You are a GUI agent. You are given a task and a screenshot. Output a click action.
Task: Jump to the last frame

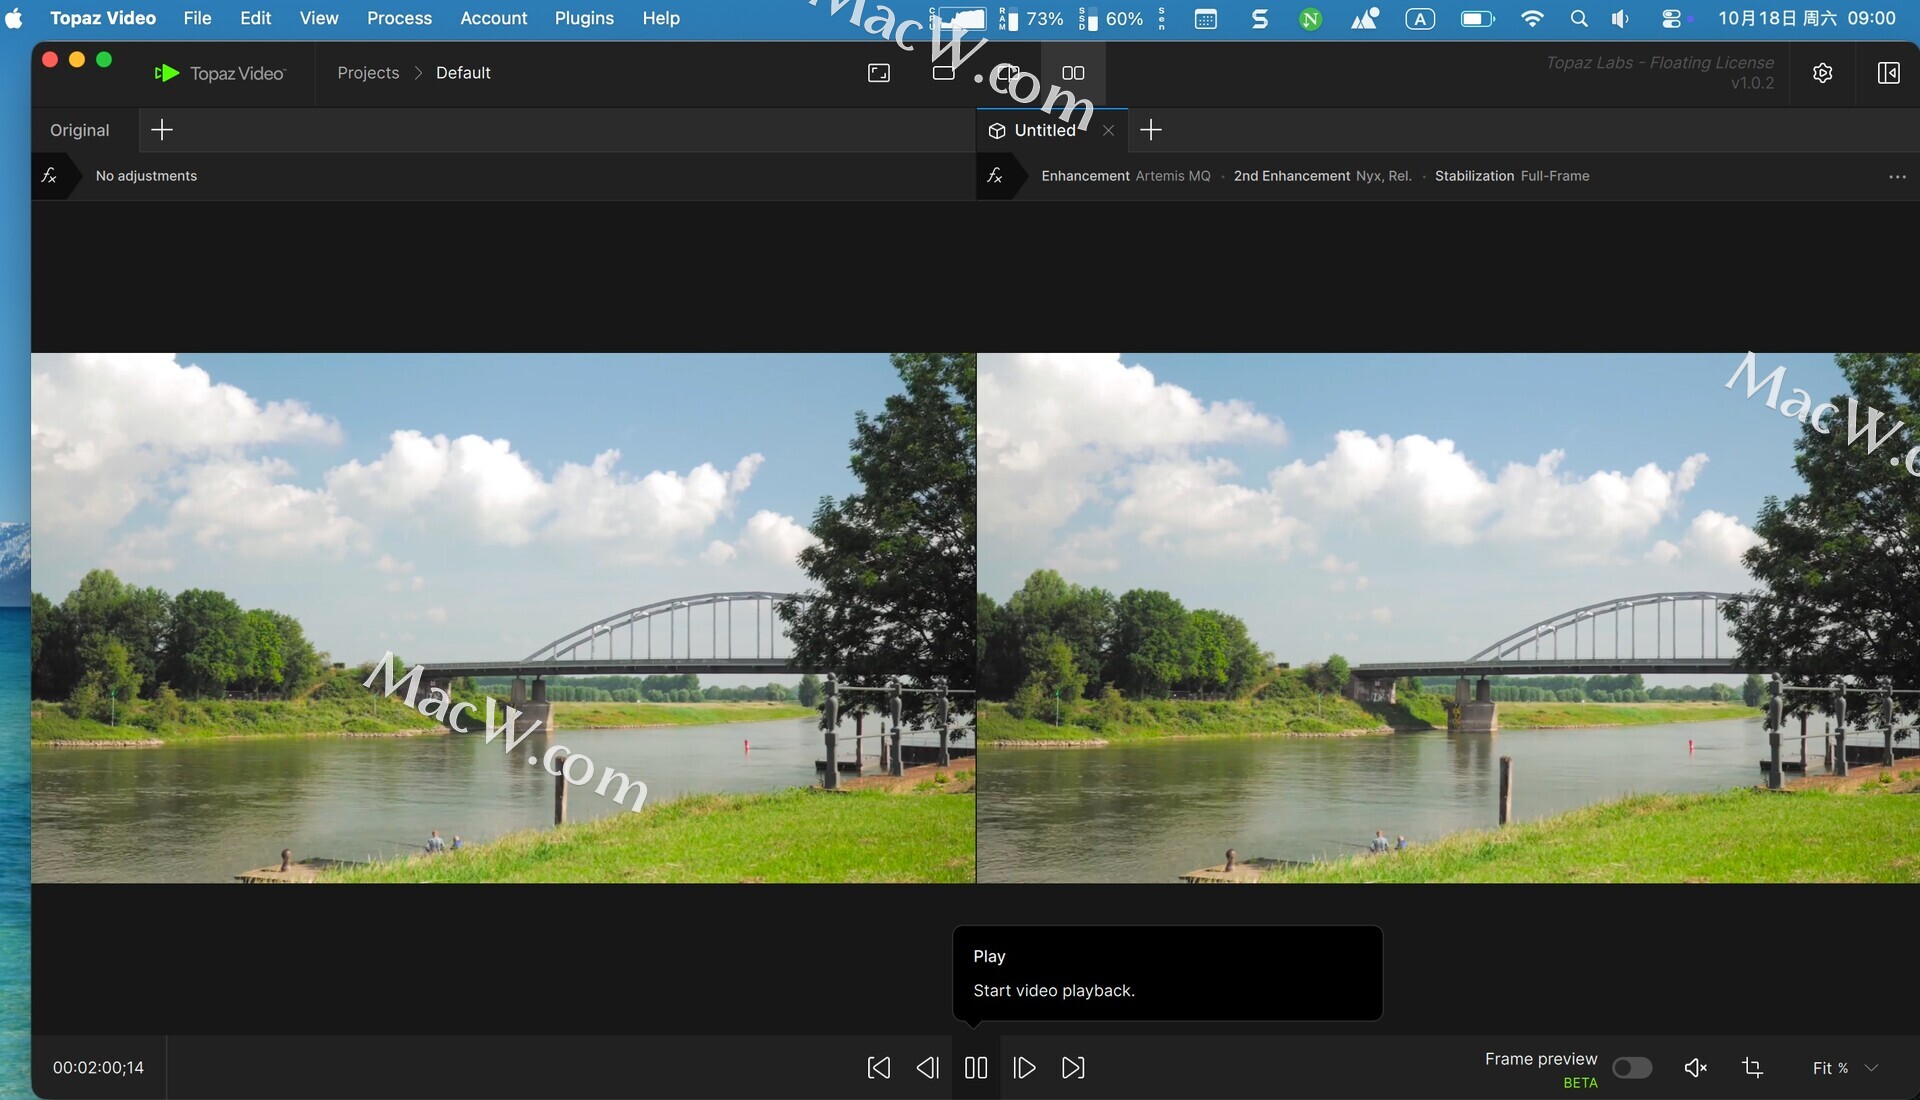[1073, 1068]
